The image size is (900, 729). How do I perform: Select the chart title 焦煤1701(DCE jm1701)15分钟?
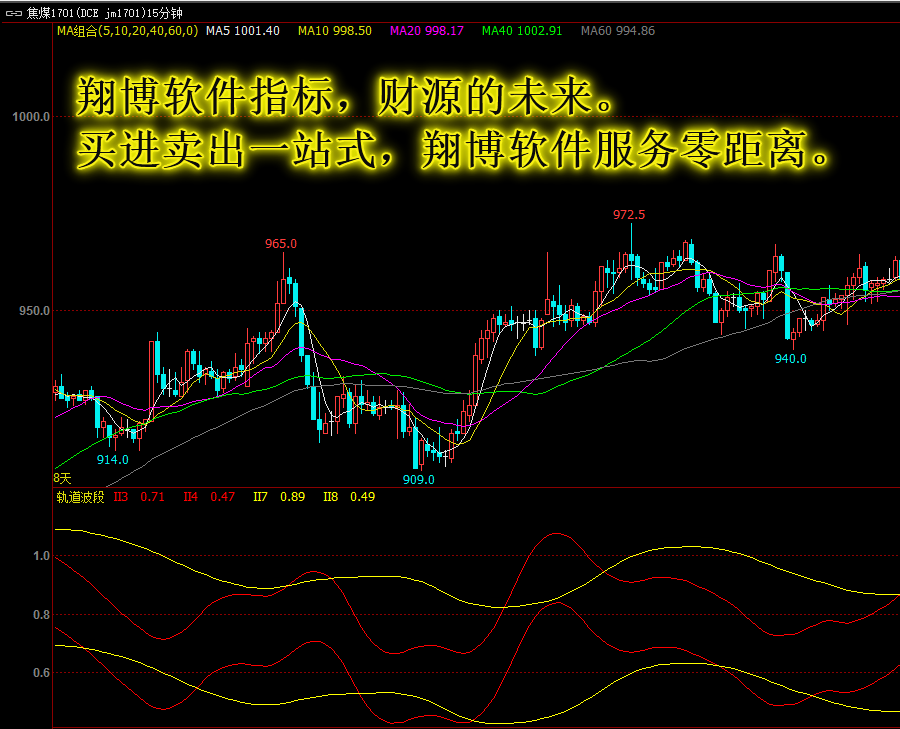pyautogui.click(x=104, y=13)
